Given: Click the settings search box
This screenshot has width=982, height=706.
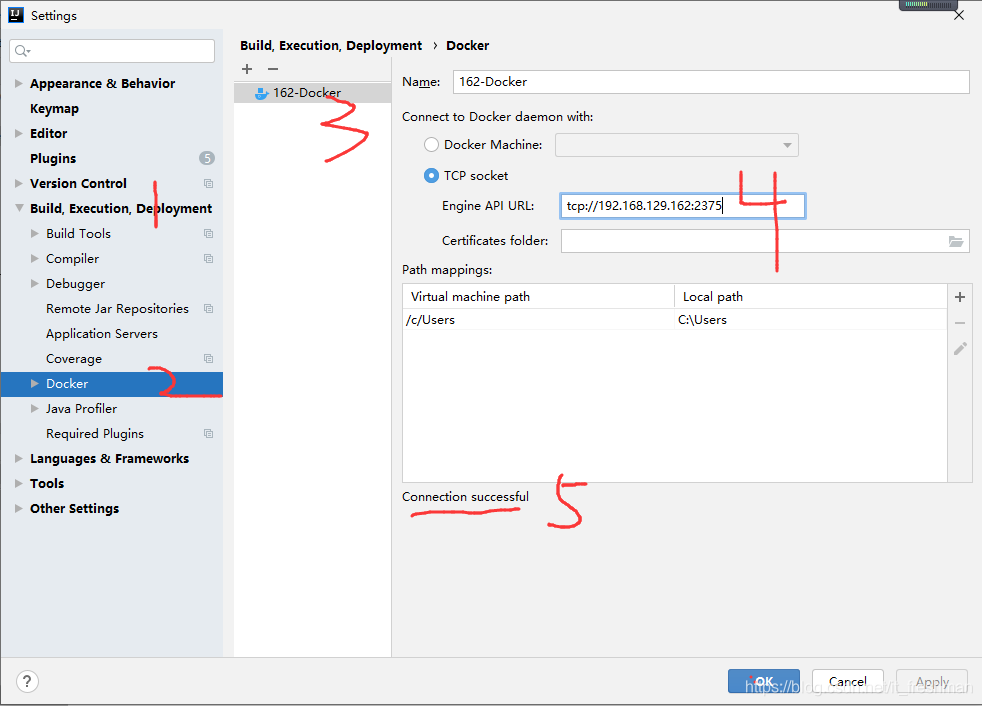Looking at the screenshot, I should point(112,51).
